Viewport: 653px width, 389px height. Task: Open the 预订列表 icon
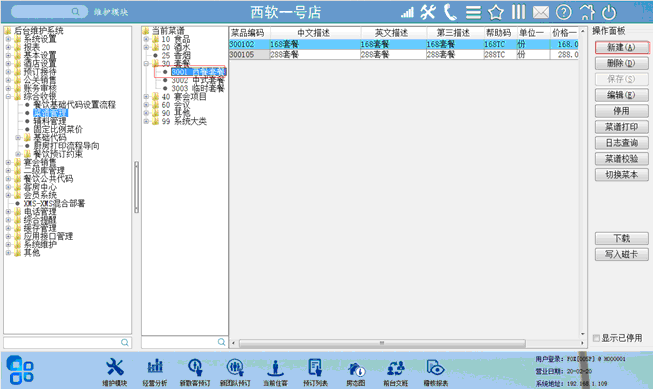click(x=315, y=368)
